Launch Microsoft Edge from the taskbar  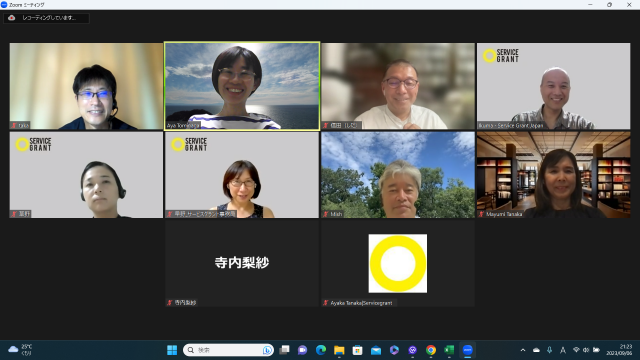pyautogui.click(x=321, y=350)
